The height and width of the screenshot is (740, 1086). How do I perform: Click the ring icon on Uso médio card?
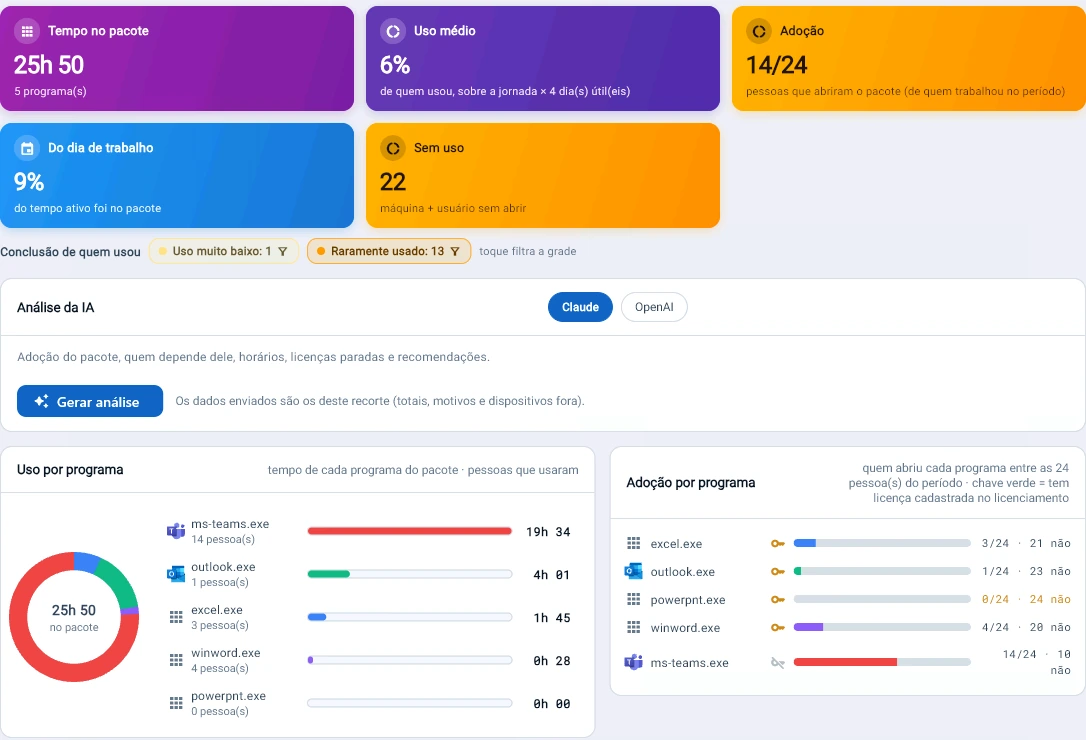click(x=393, y=31)
